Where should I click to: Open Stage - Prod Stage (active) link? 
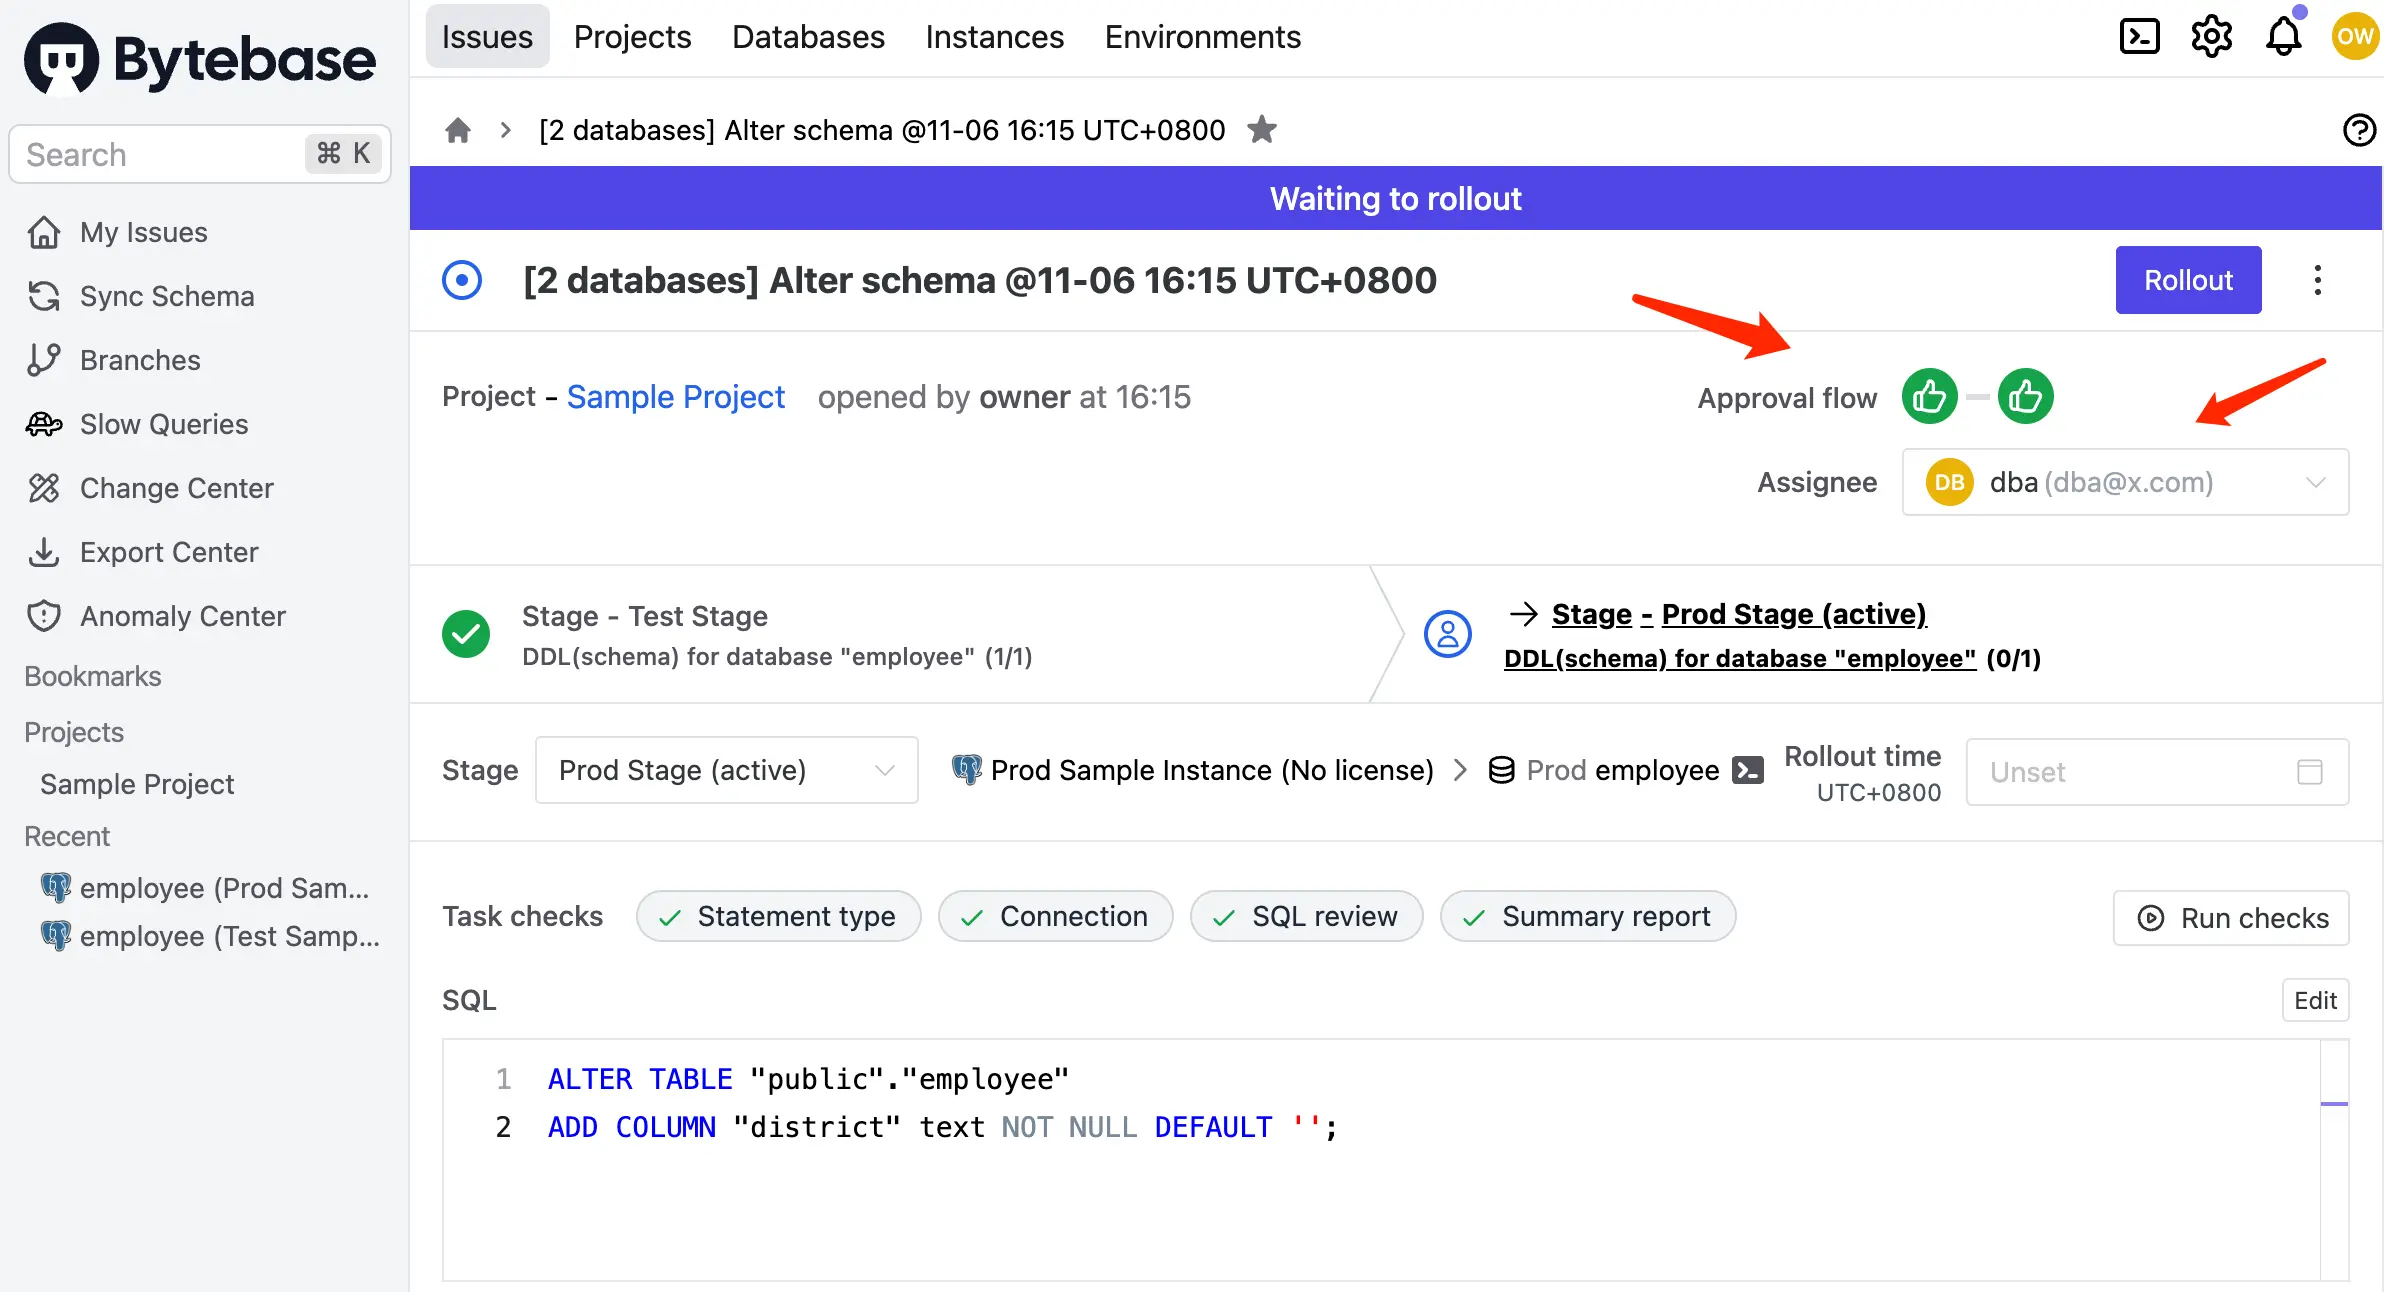pyautogui.click(x=1739, y=614)
